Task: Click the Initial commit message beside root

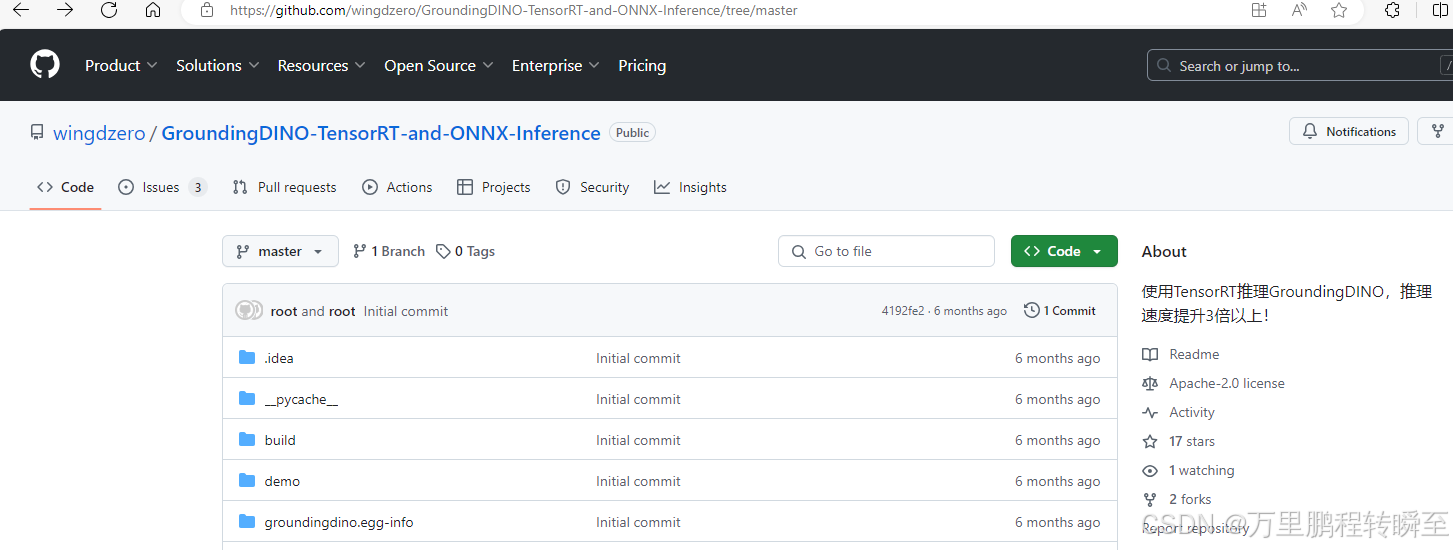Action: tap(406, 311)
